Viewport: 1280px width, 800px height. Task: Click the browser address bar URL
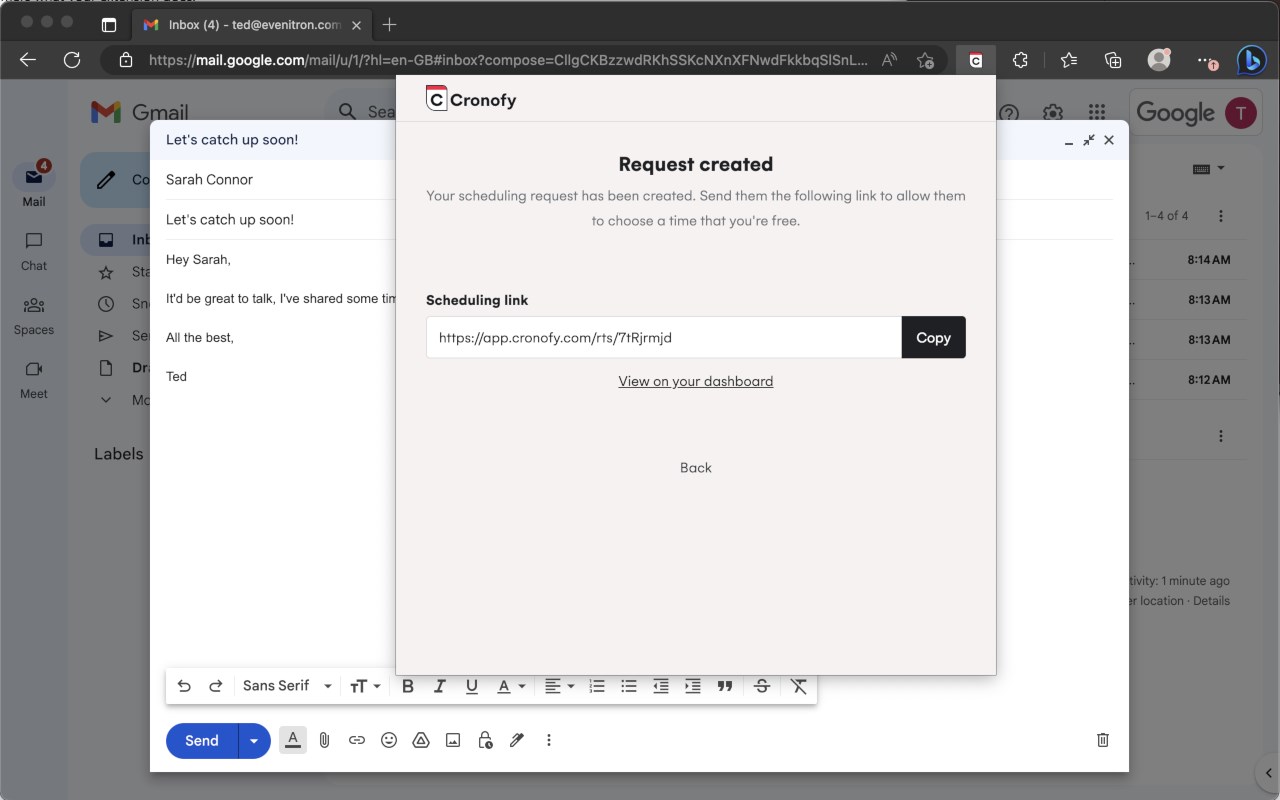[508, 60]
